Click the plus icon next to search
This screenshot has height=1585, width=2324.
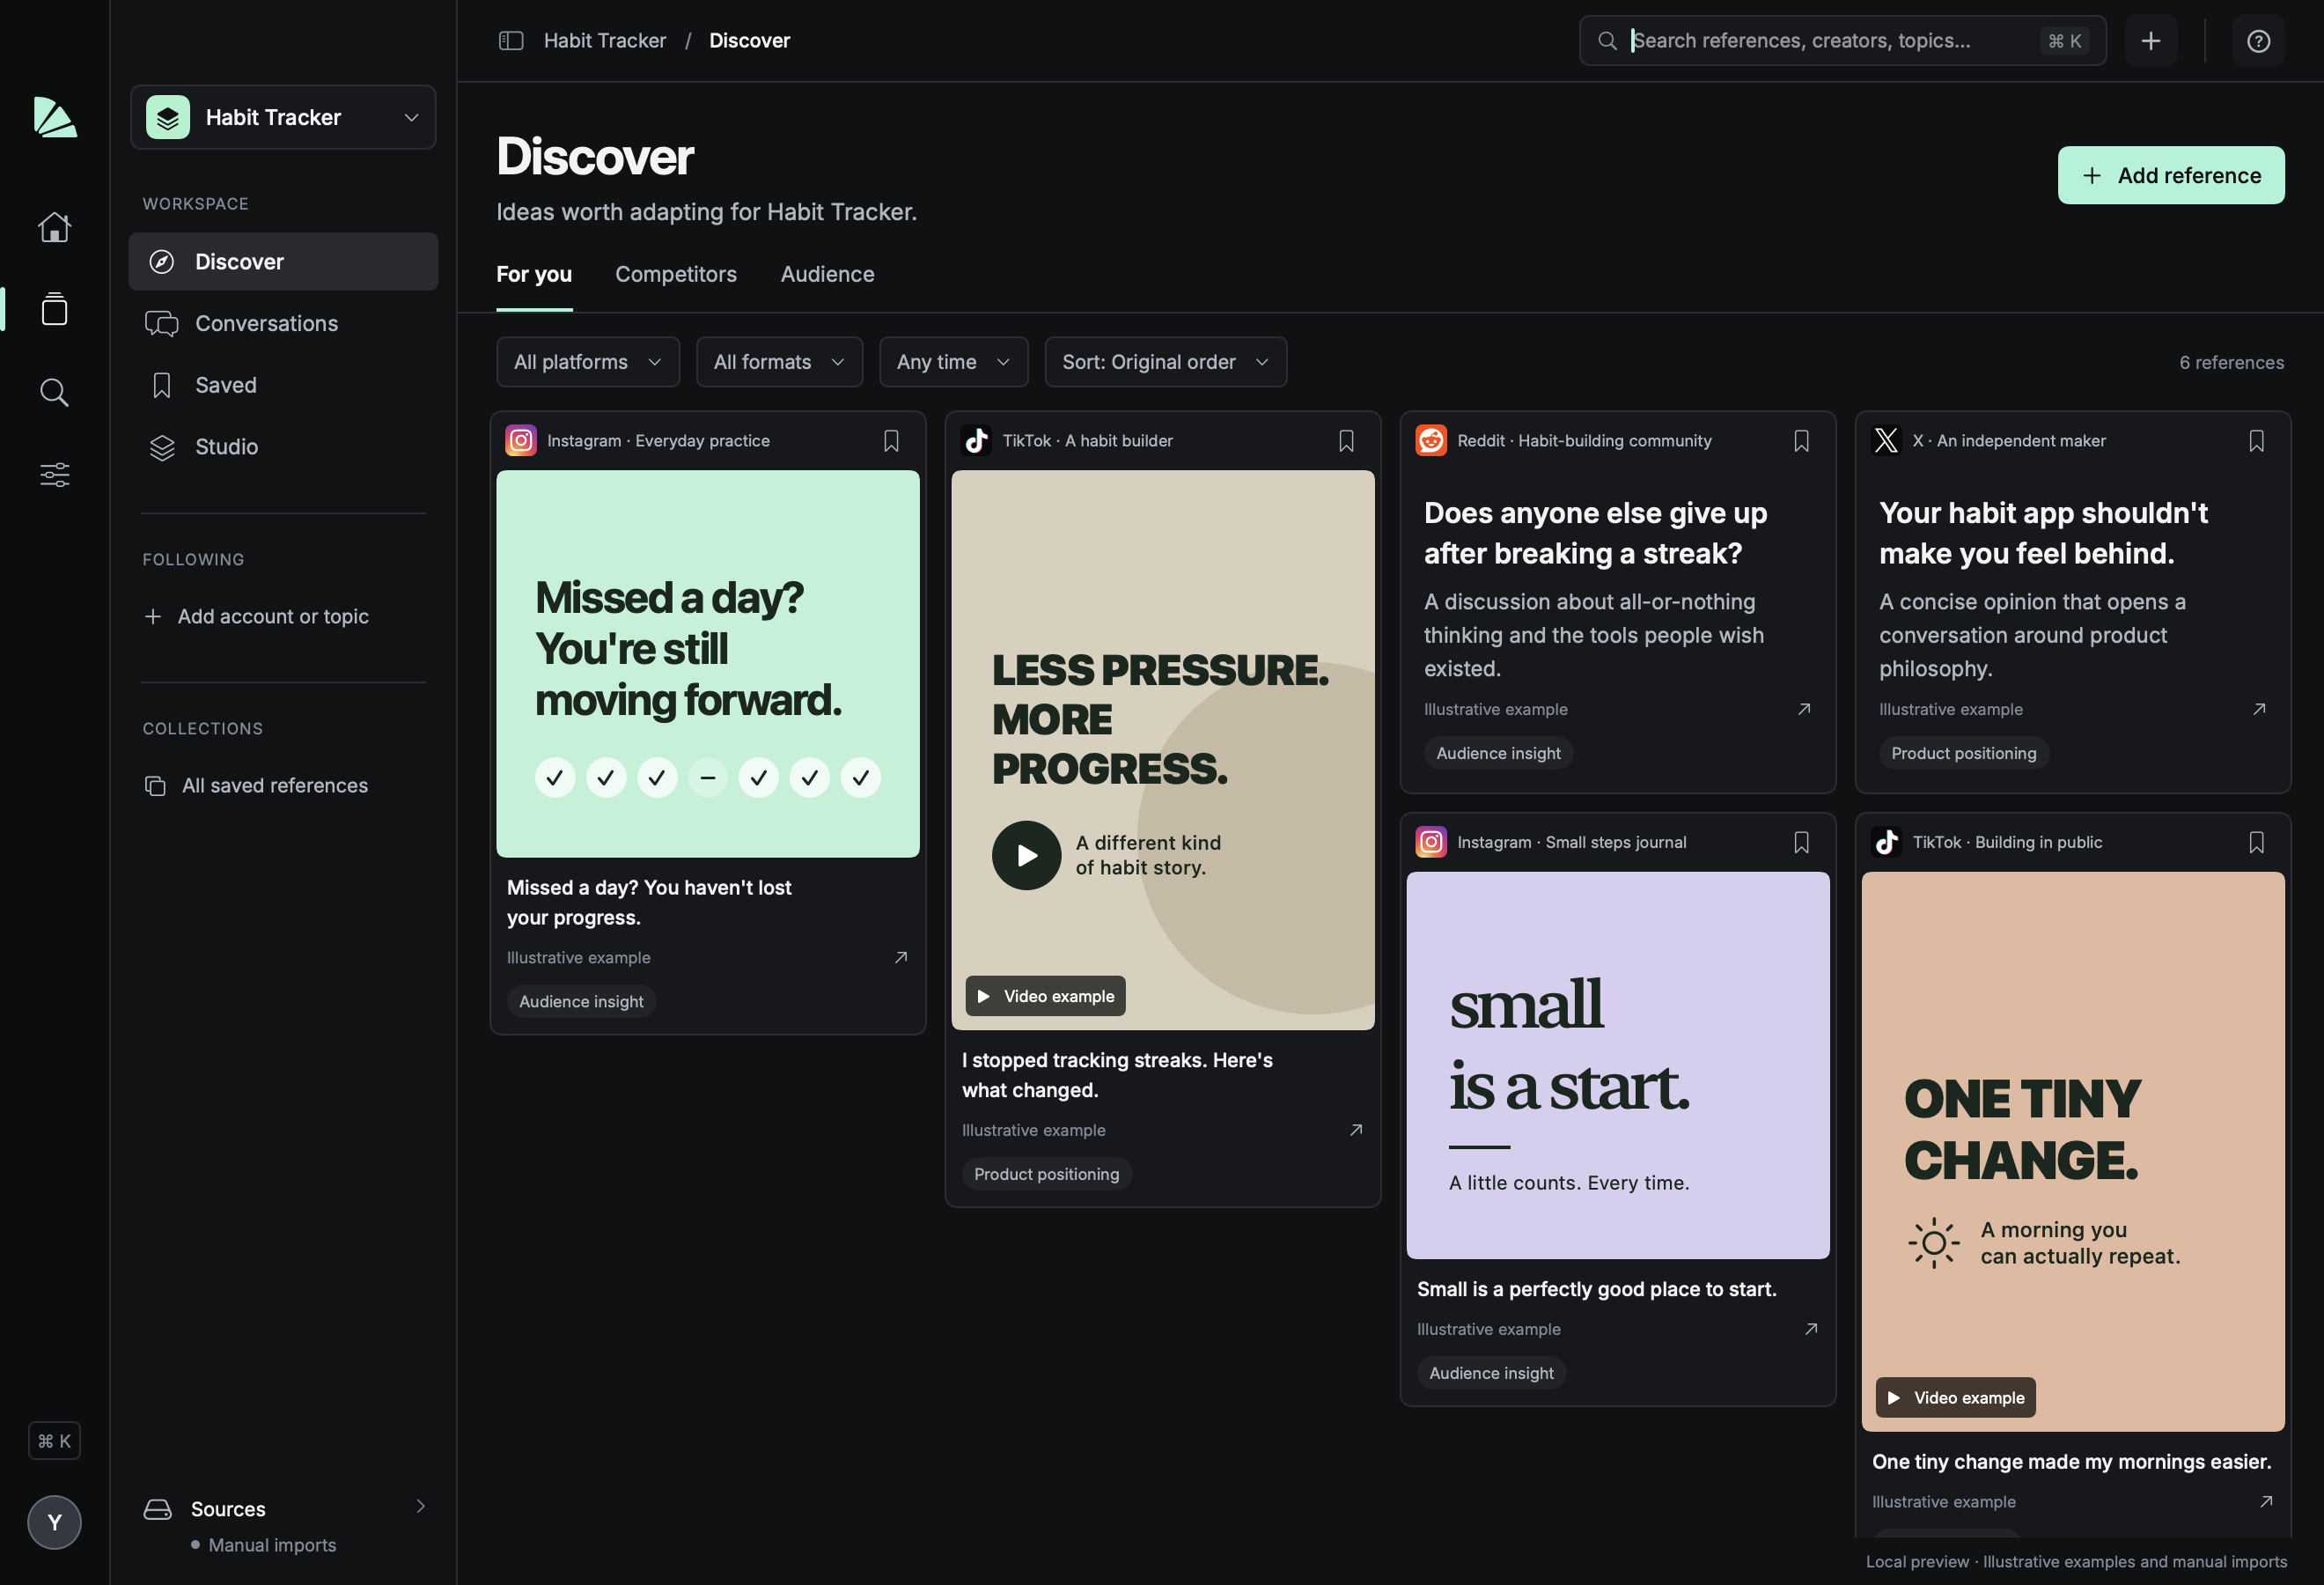click(2151, 41)
